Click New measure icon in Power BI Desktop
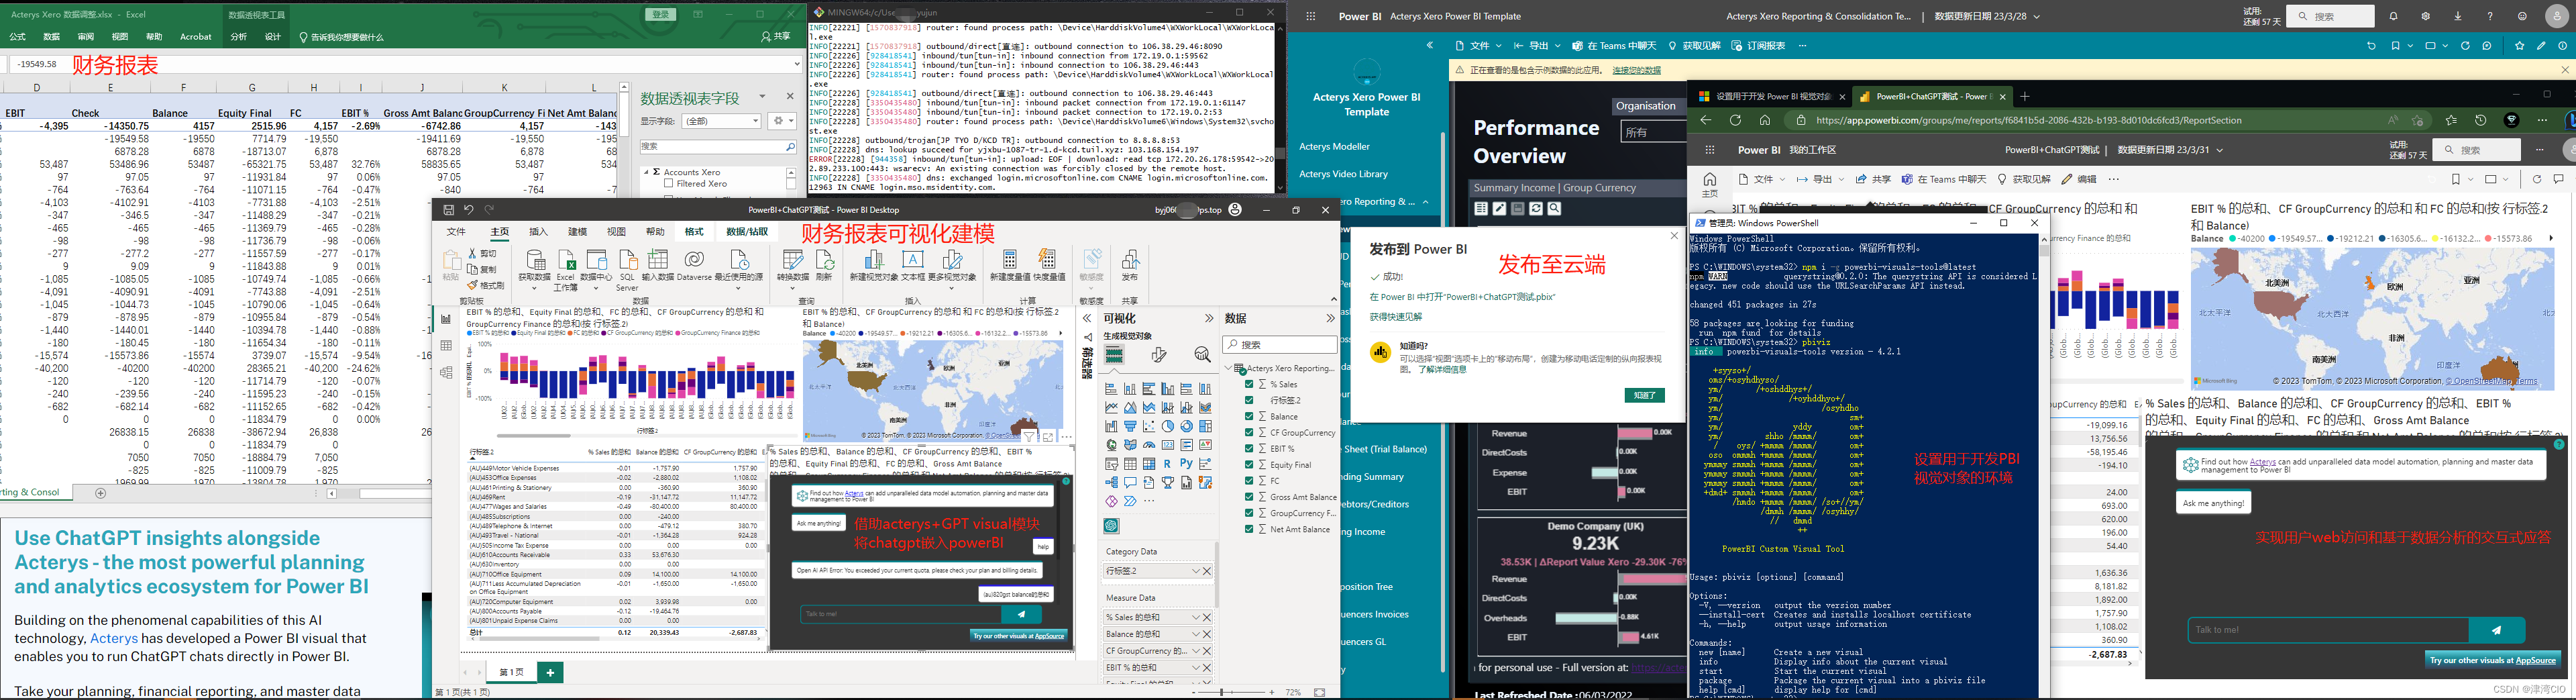Image resolution: width=2576 pixels, height=700 pixels. click(x=1009, y=260)
